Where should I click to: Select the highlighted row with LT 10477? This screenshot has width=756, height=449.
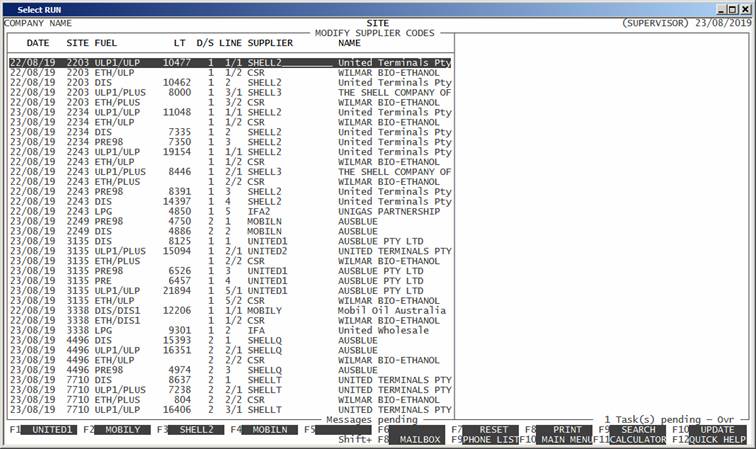[230, 63]
